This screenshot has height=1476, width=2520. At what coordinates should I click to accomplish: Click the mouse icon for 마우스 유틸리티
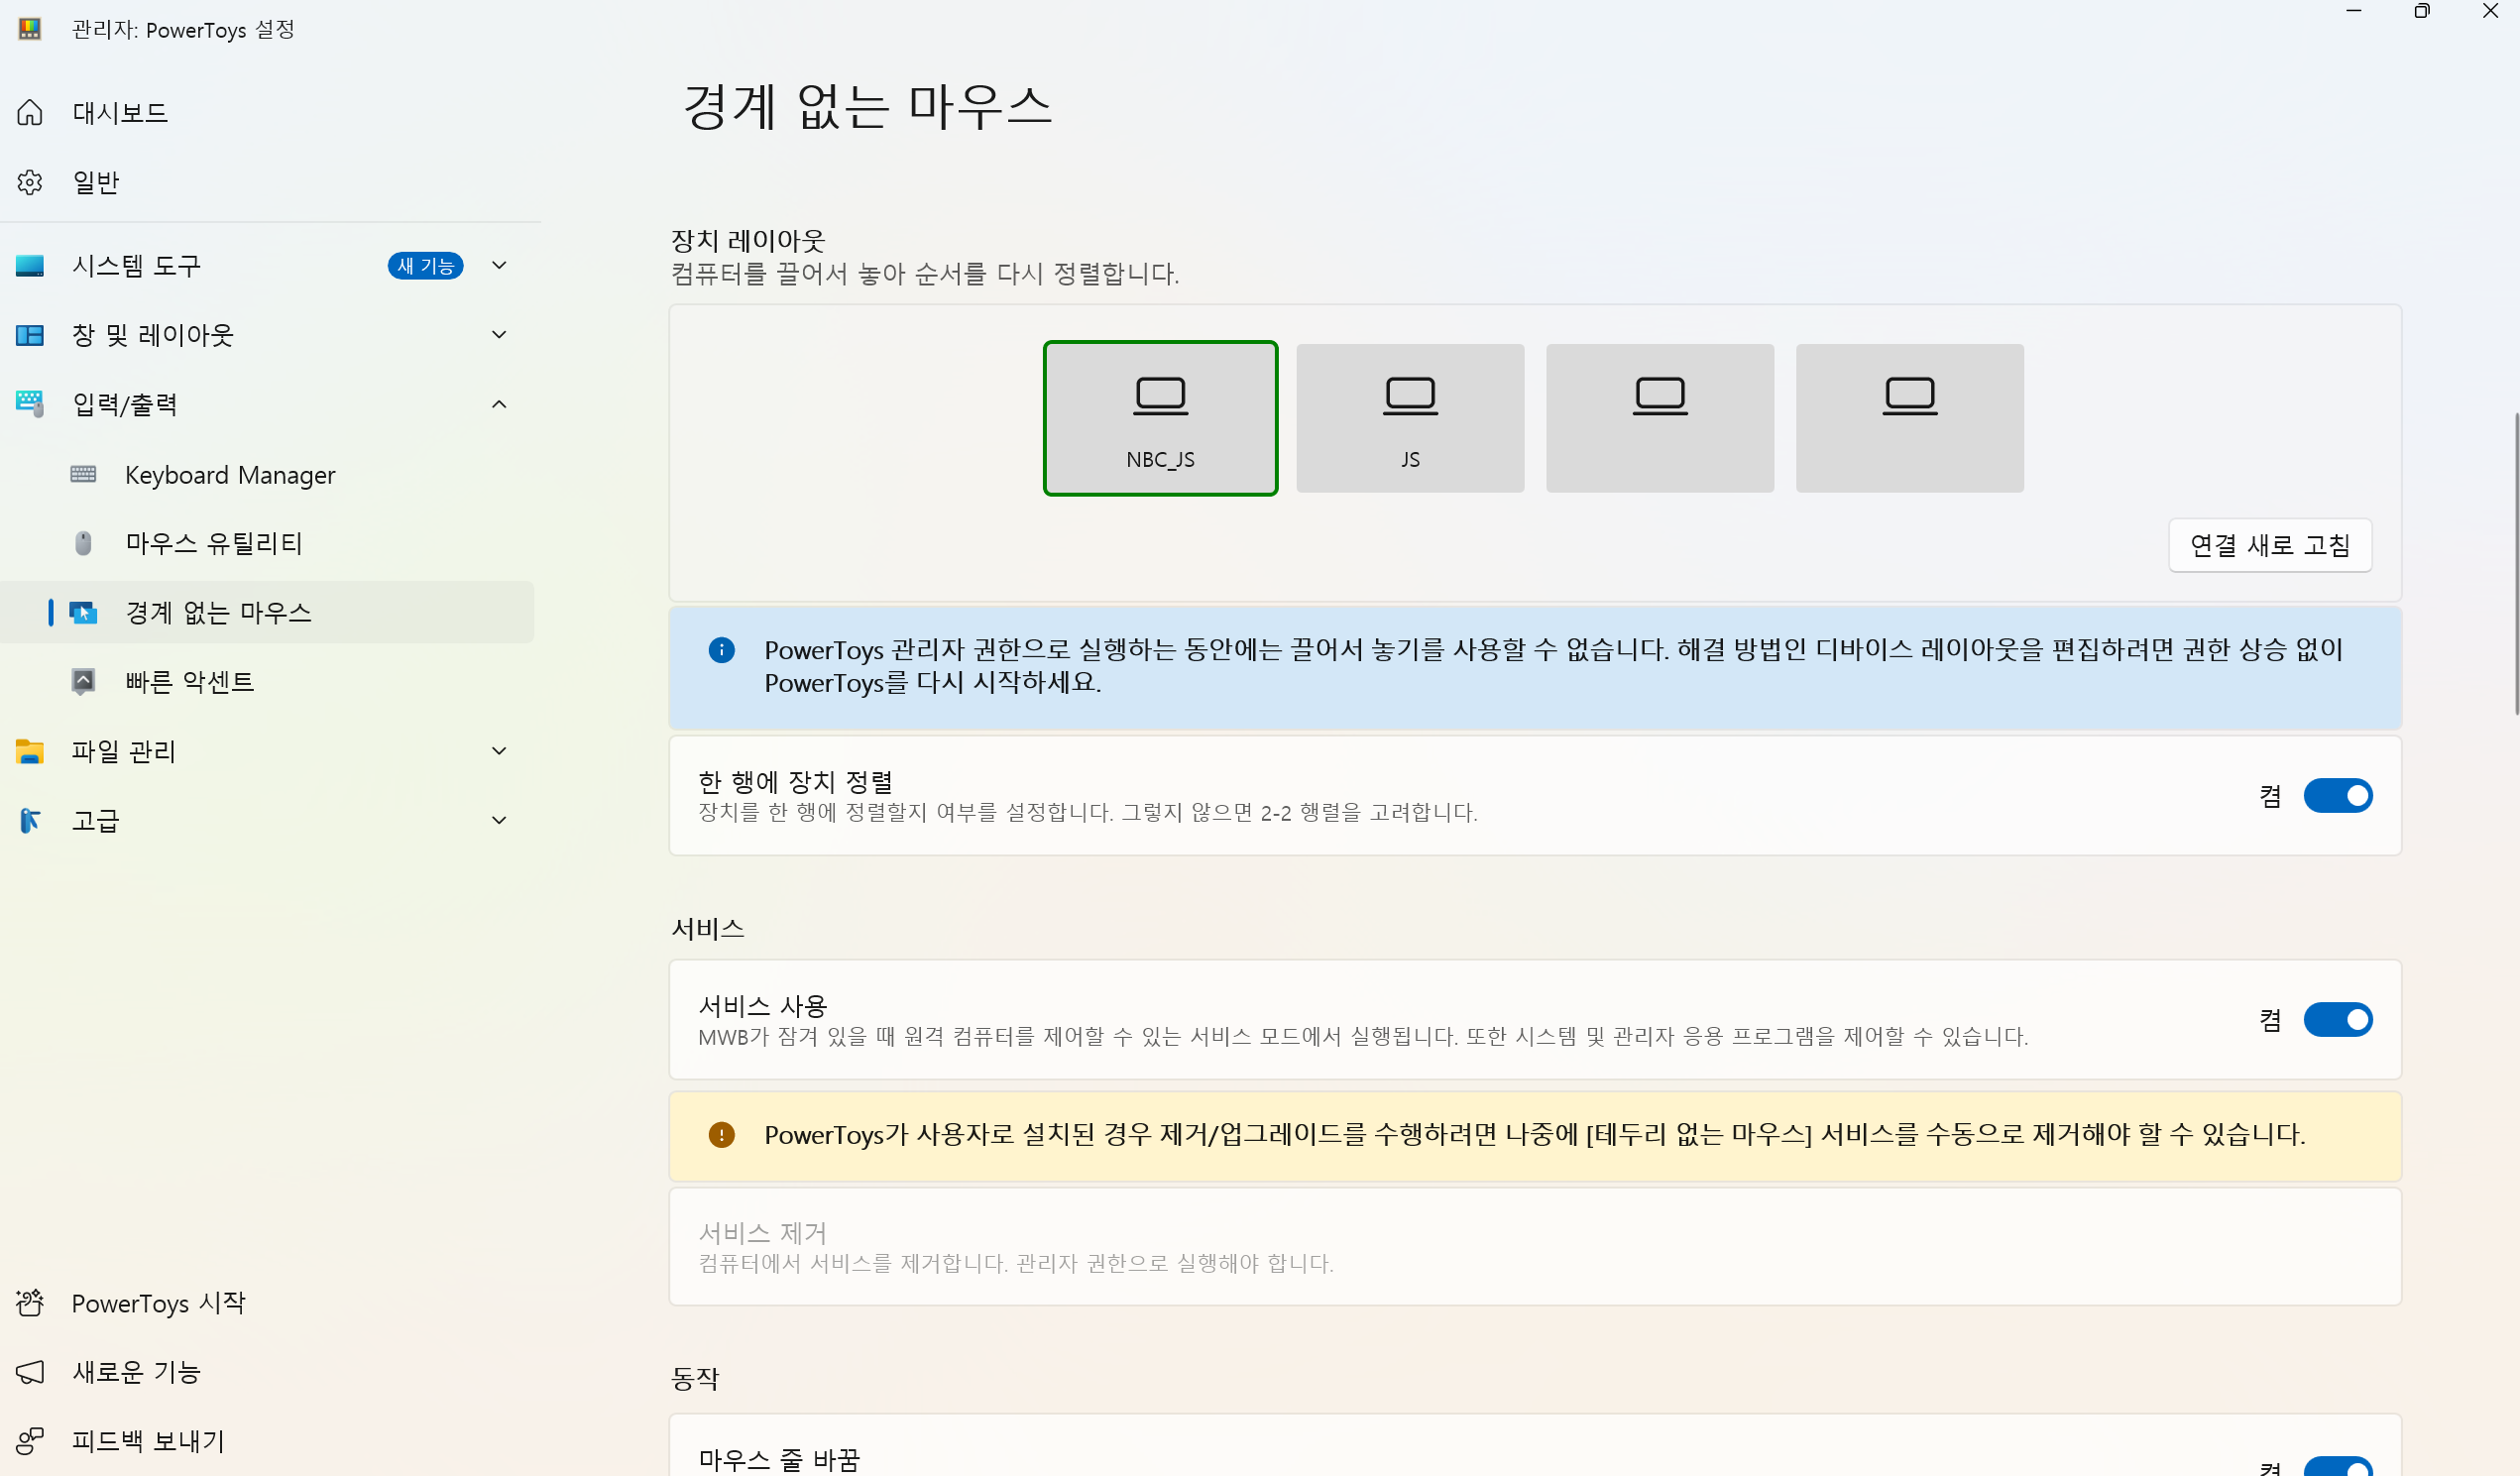[83, 543]
